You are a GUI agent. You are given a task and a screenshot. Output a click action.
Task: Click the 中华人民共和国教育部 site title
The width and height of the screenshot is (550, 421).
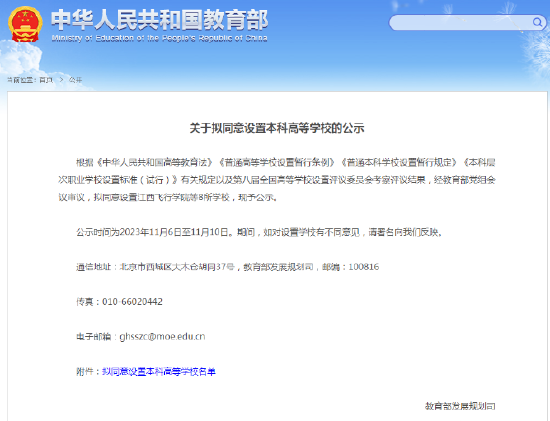160,20
